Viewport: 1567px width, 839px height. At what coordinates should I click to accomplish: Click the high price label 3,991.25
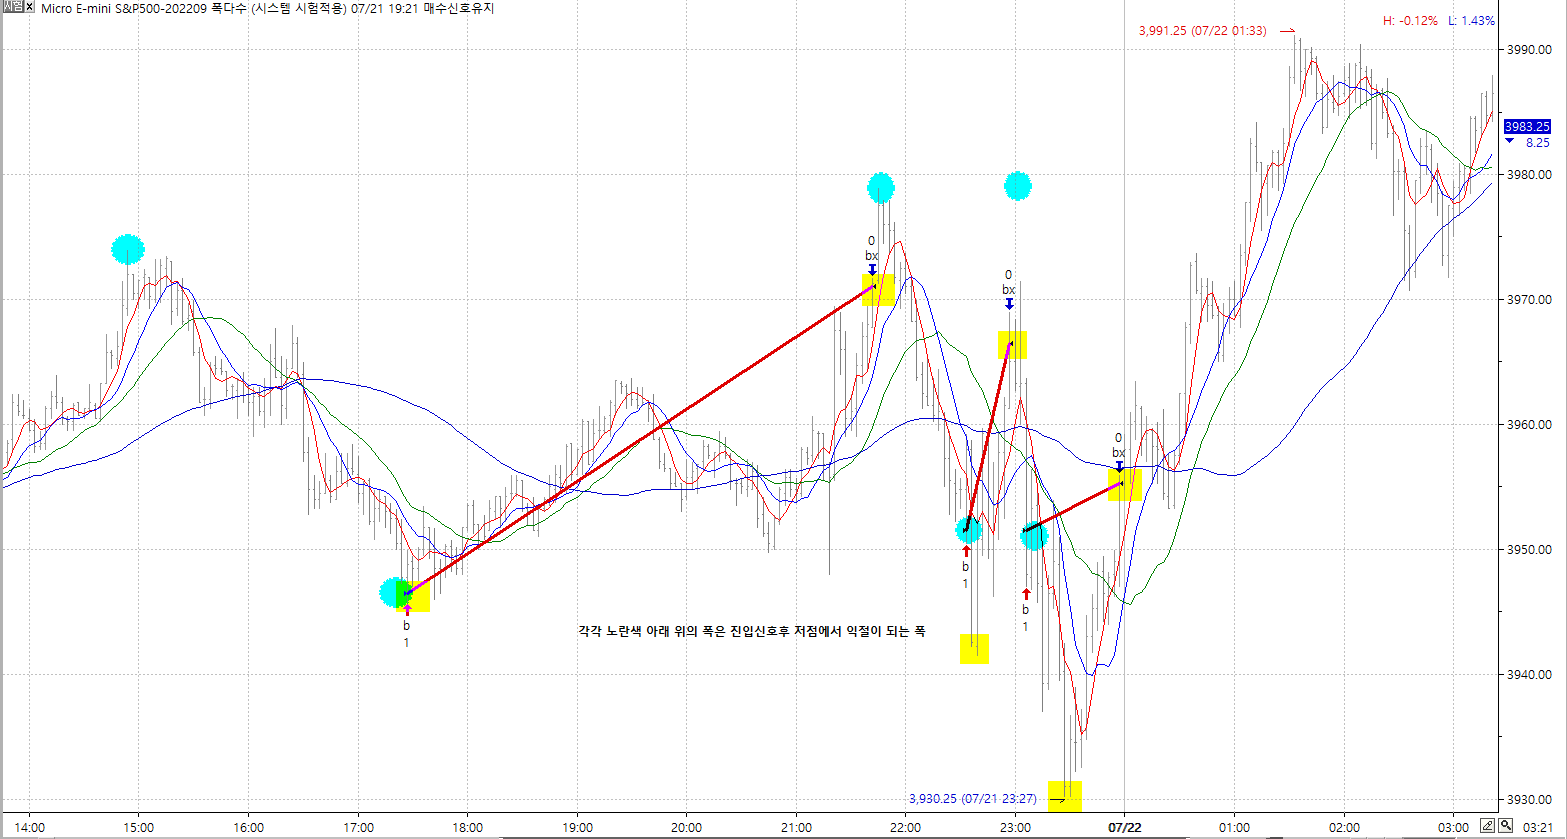coord(1202,31)
